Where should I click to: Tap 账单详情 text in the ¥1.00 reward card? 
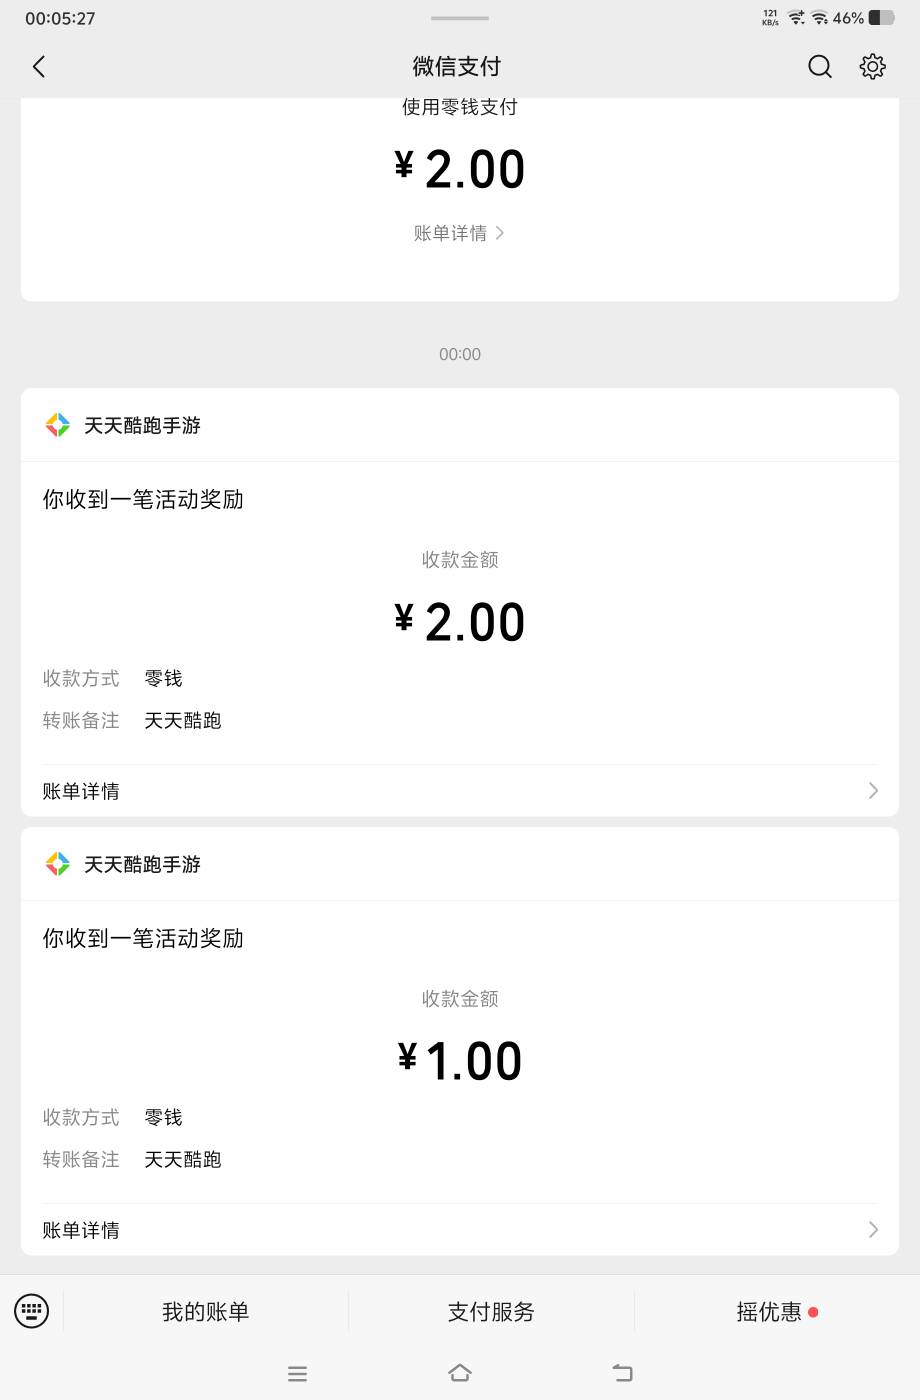tap(81, 1230)
